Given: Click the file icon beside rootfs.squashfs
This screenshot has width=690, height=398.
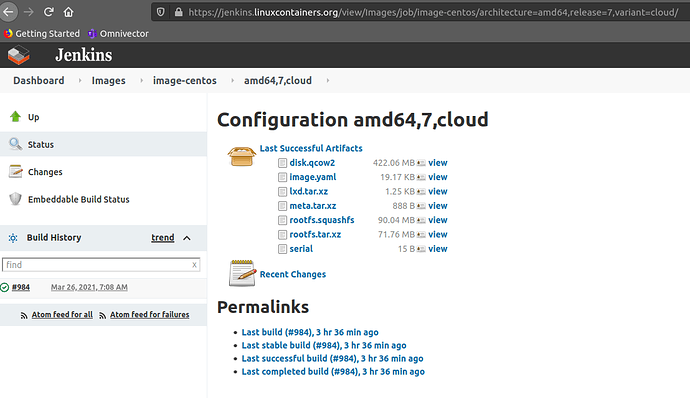Looking at the screenshot, I should (x=283, y=220).
